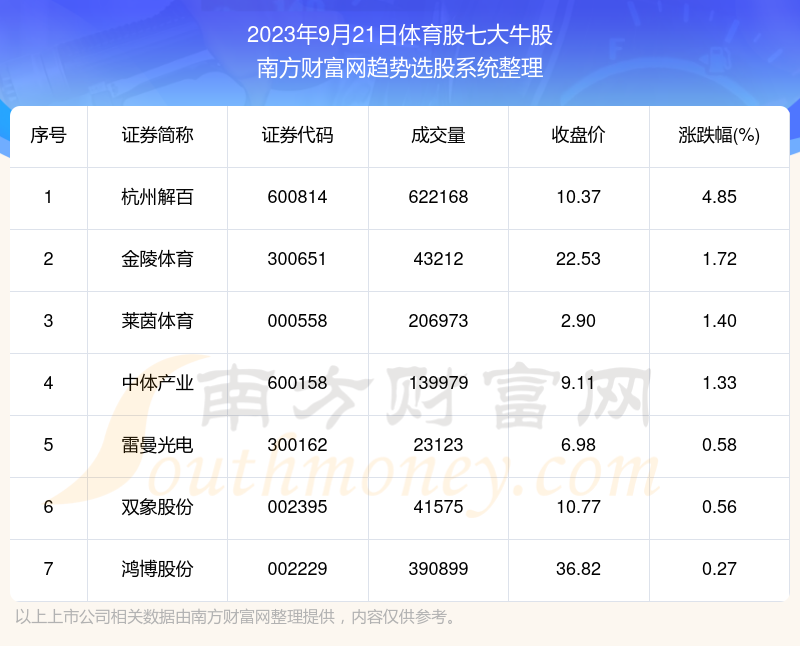
Task: Click row number '5' for 雷曼光电
Action: (48, 445)
